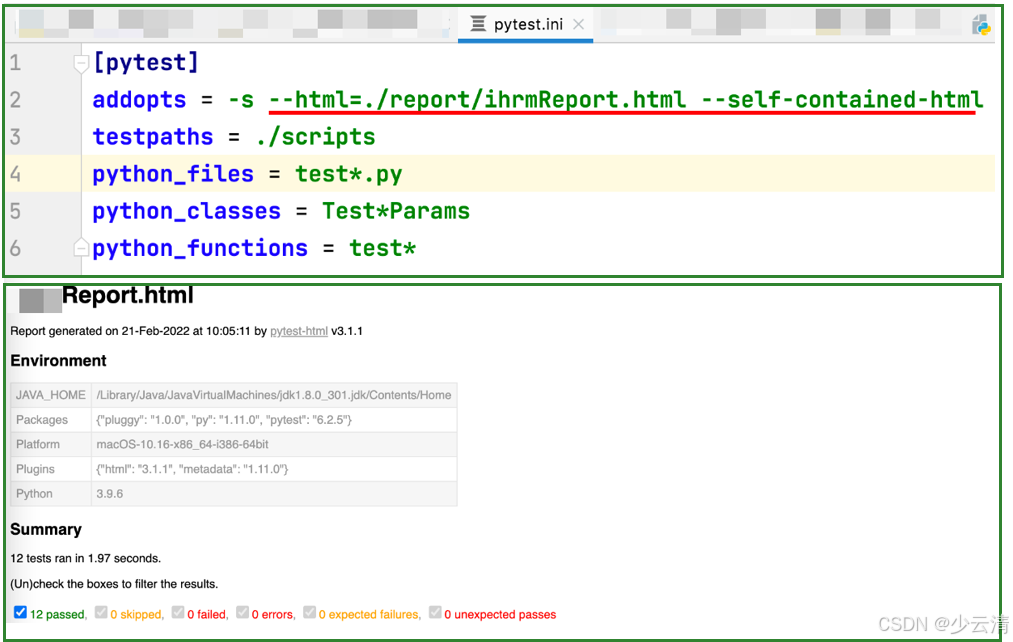This screenshot has height=642, width=1013.
Task: Click the '0 errors' label
Action: tap(272, 615)
